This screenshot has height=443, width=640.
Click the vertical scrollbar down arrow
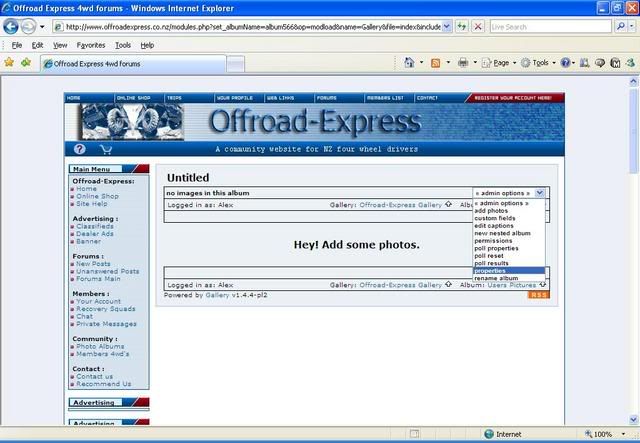633,419
